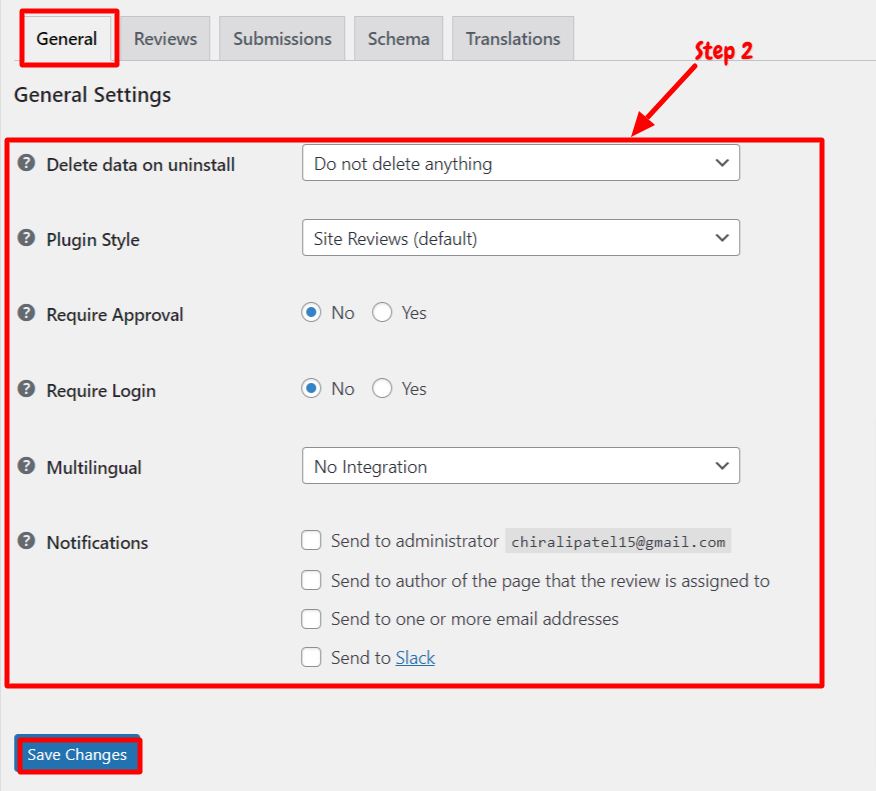Click help icon beside Require Approval
Screen dimensions: 876x791
[26, 313]
